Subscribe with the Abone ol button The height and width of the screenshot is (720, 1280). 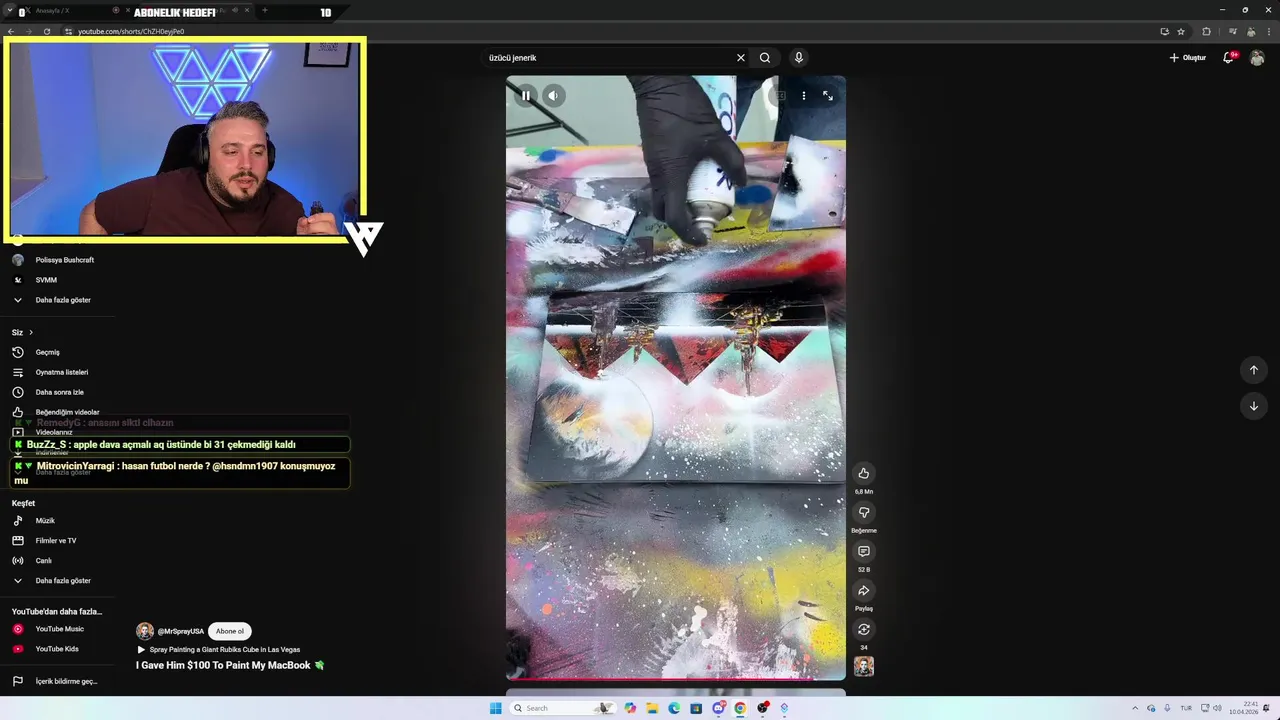tap(229, 631)
